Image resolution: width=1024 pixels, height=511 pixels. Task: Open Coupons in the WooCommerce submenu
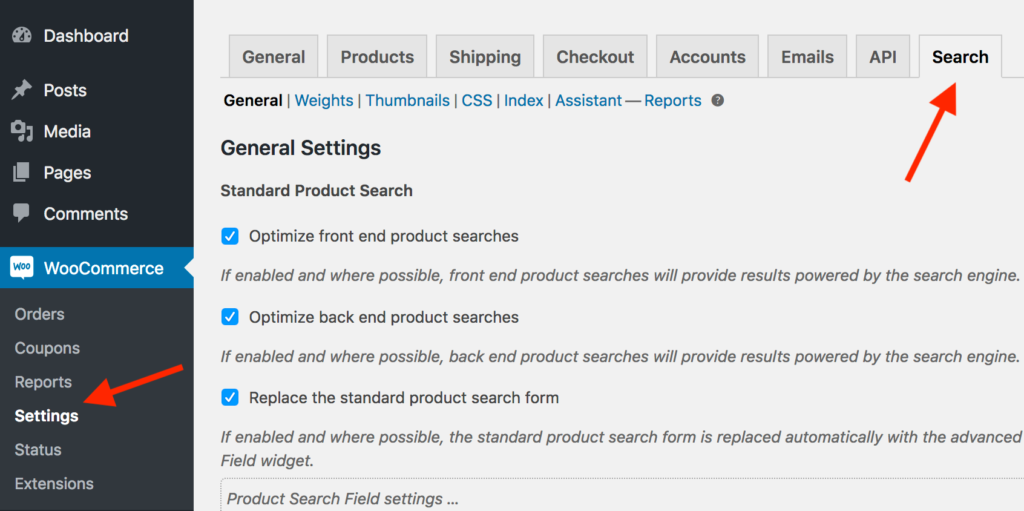(x=47, y=348)
